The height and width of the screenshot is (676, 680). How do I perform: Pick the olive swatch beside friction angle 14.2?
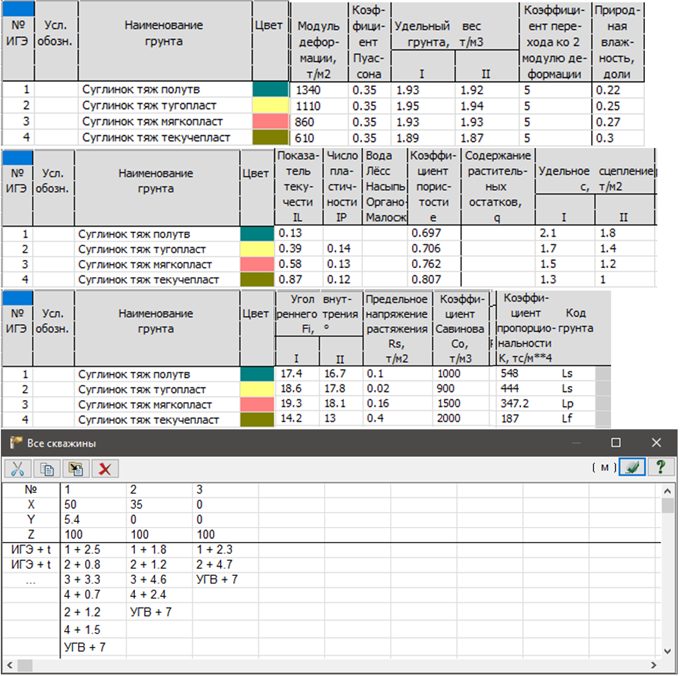pos(257,419)
